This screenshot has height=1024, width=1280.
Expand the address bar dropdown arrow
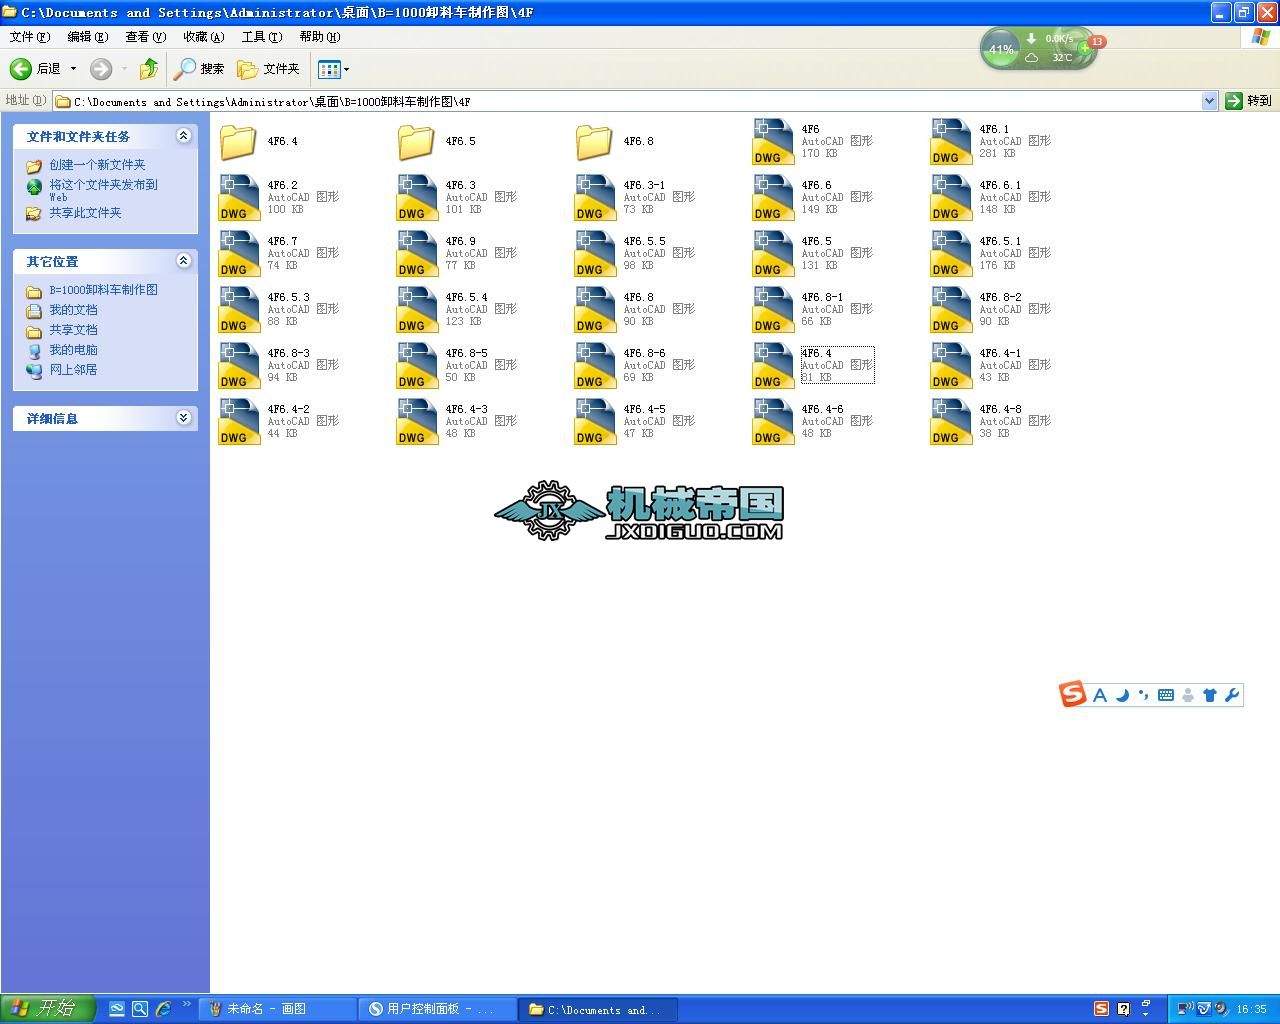[x=1209, y=101]
